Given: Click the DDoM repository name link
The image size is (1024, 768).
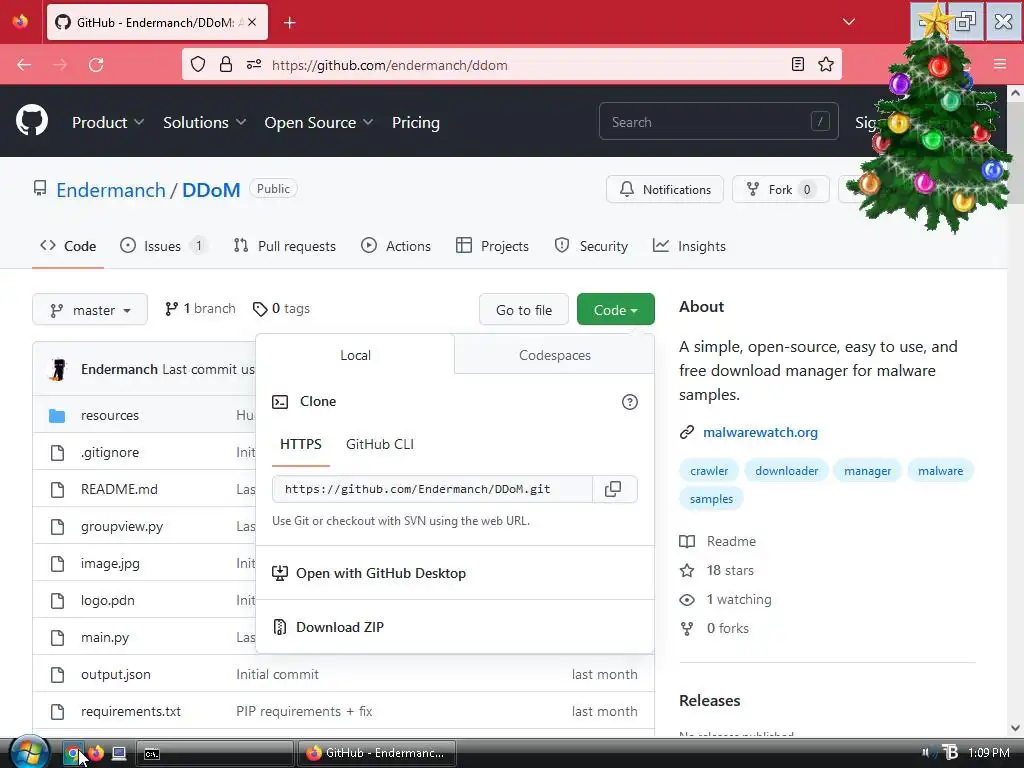Looking at the screenshot, I should 211,190.
